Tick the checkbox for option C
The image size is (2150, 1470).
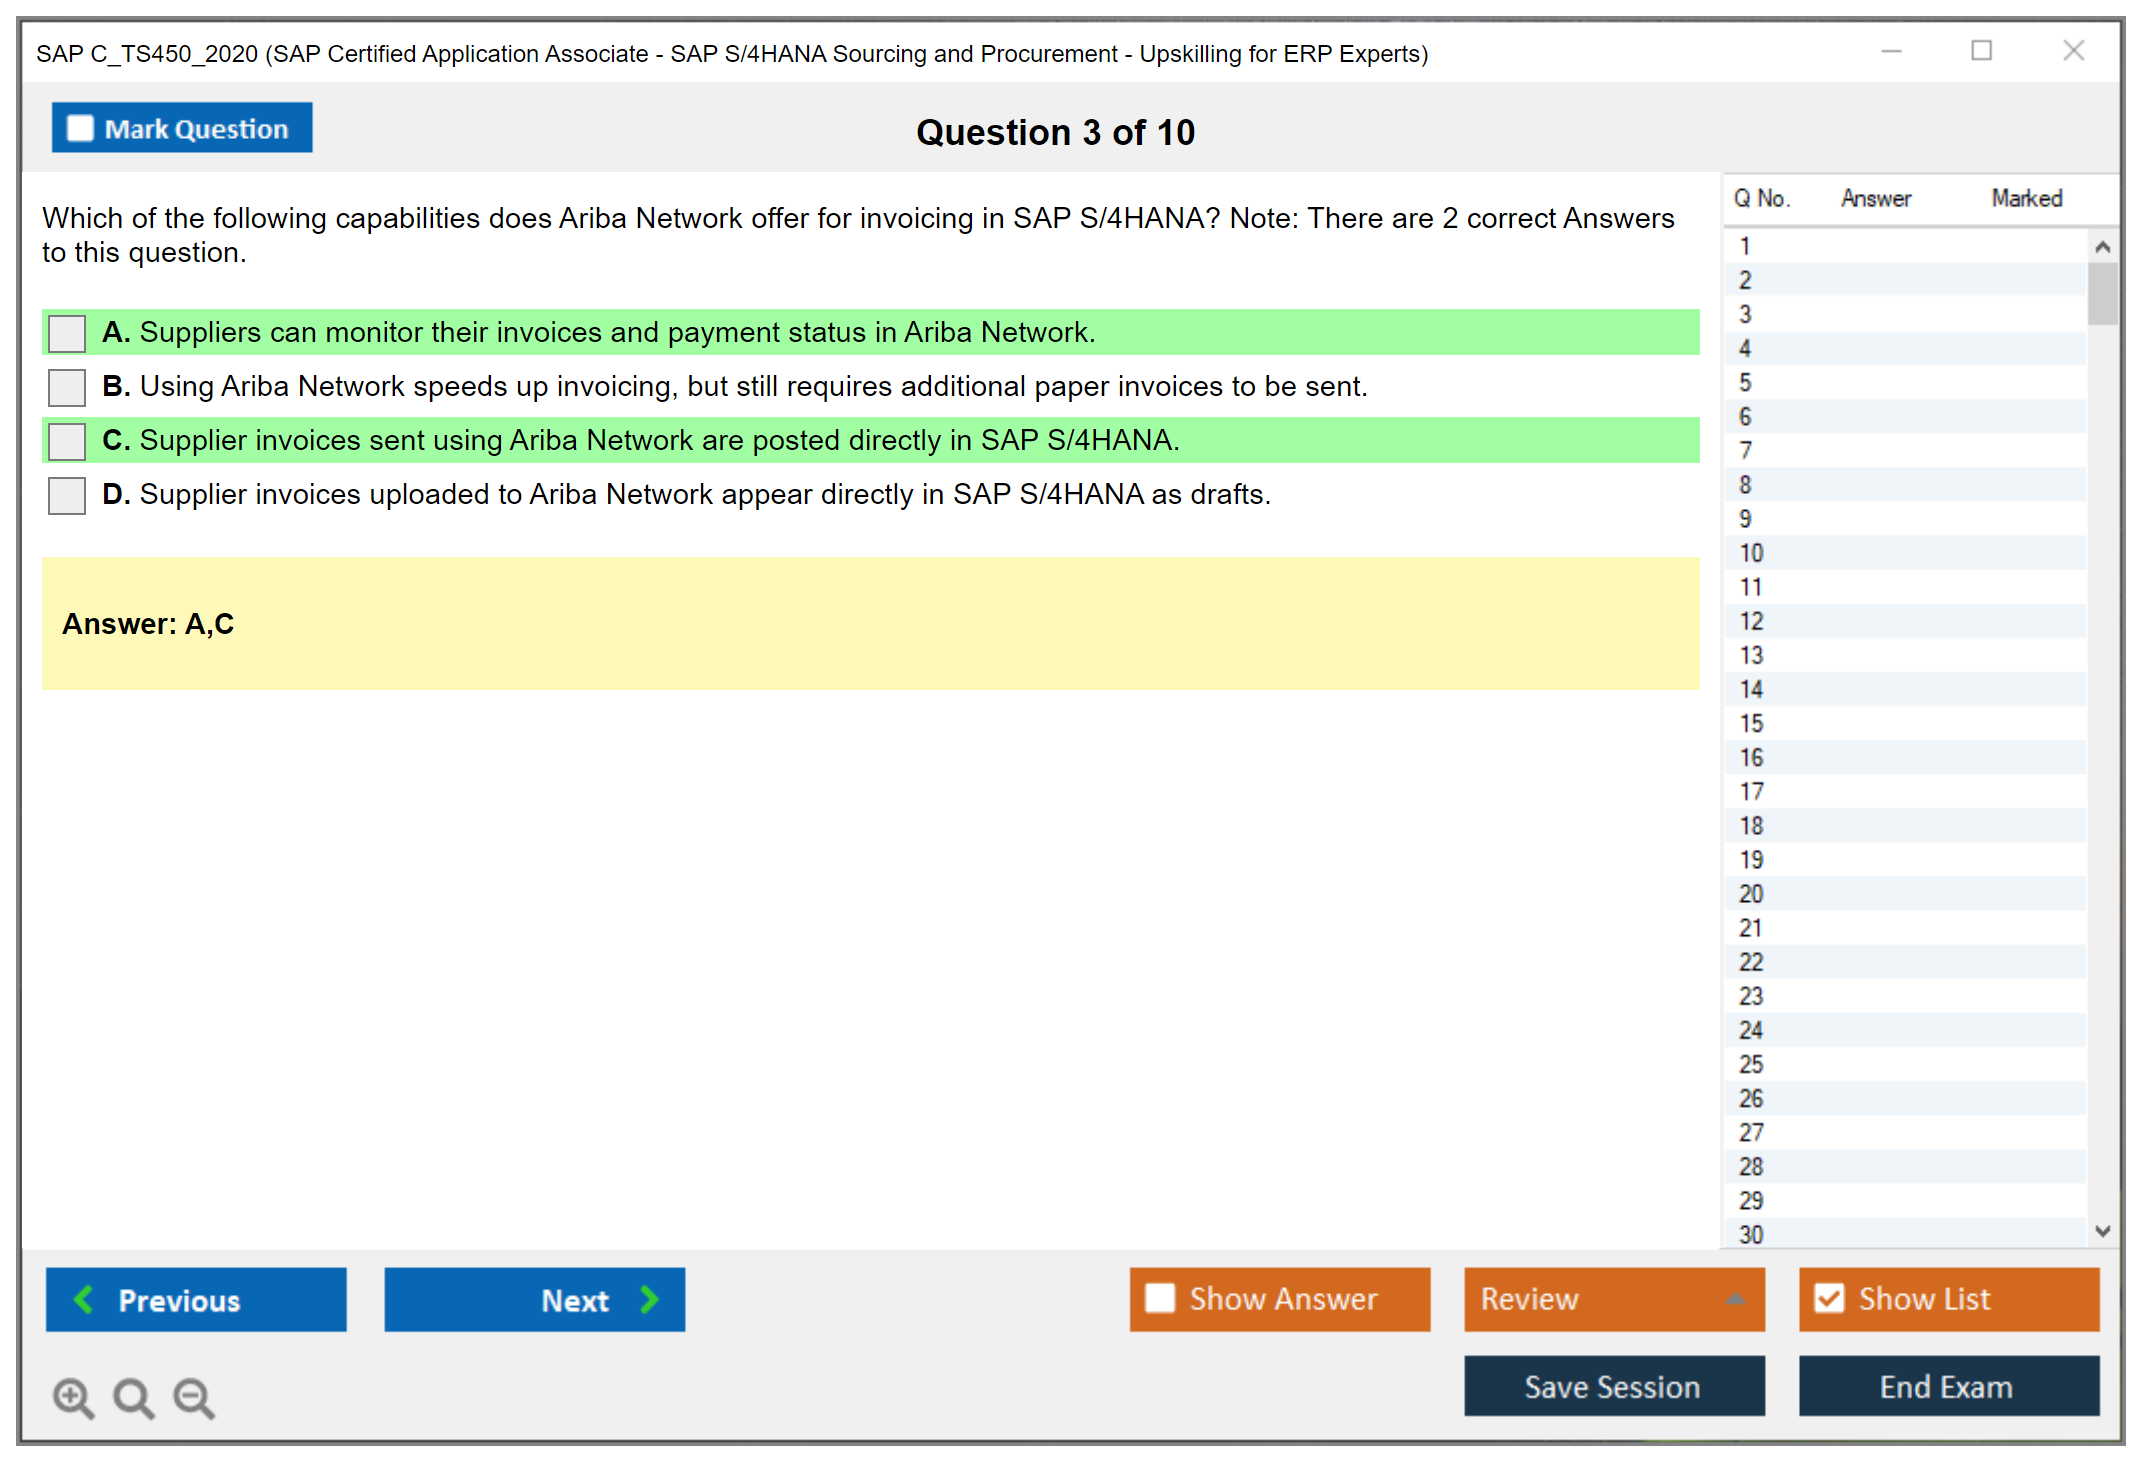67,441
